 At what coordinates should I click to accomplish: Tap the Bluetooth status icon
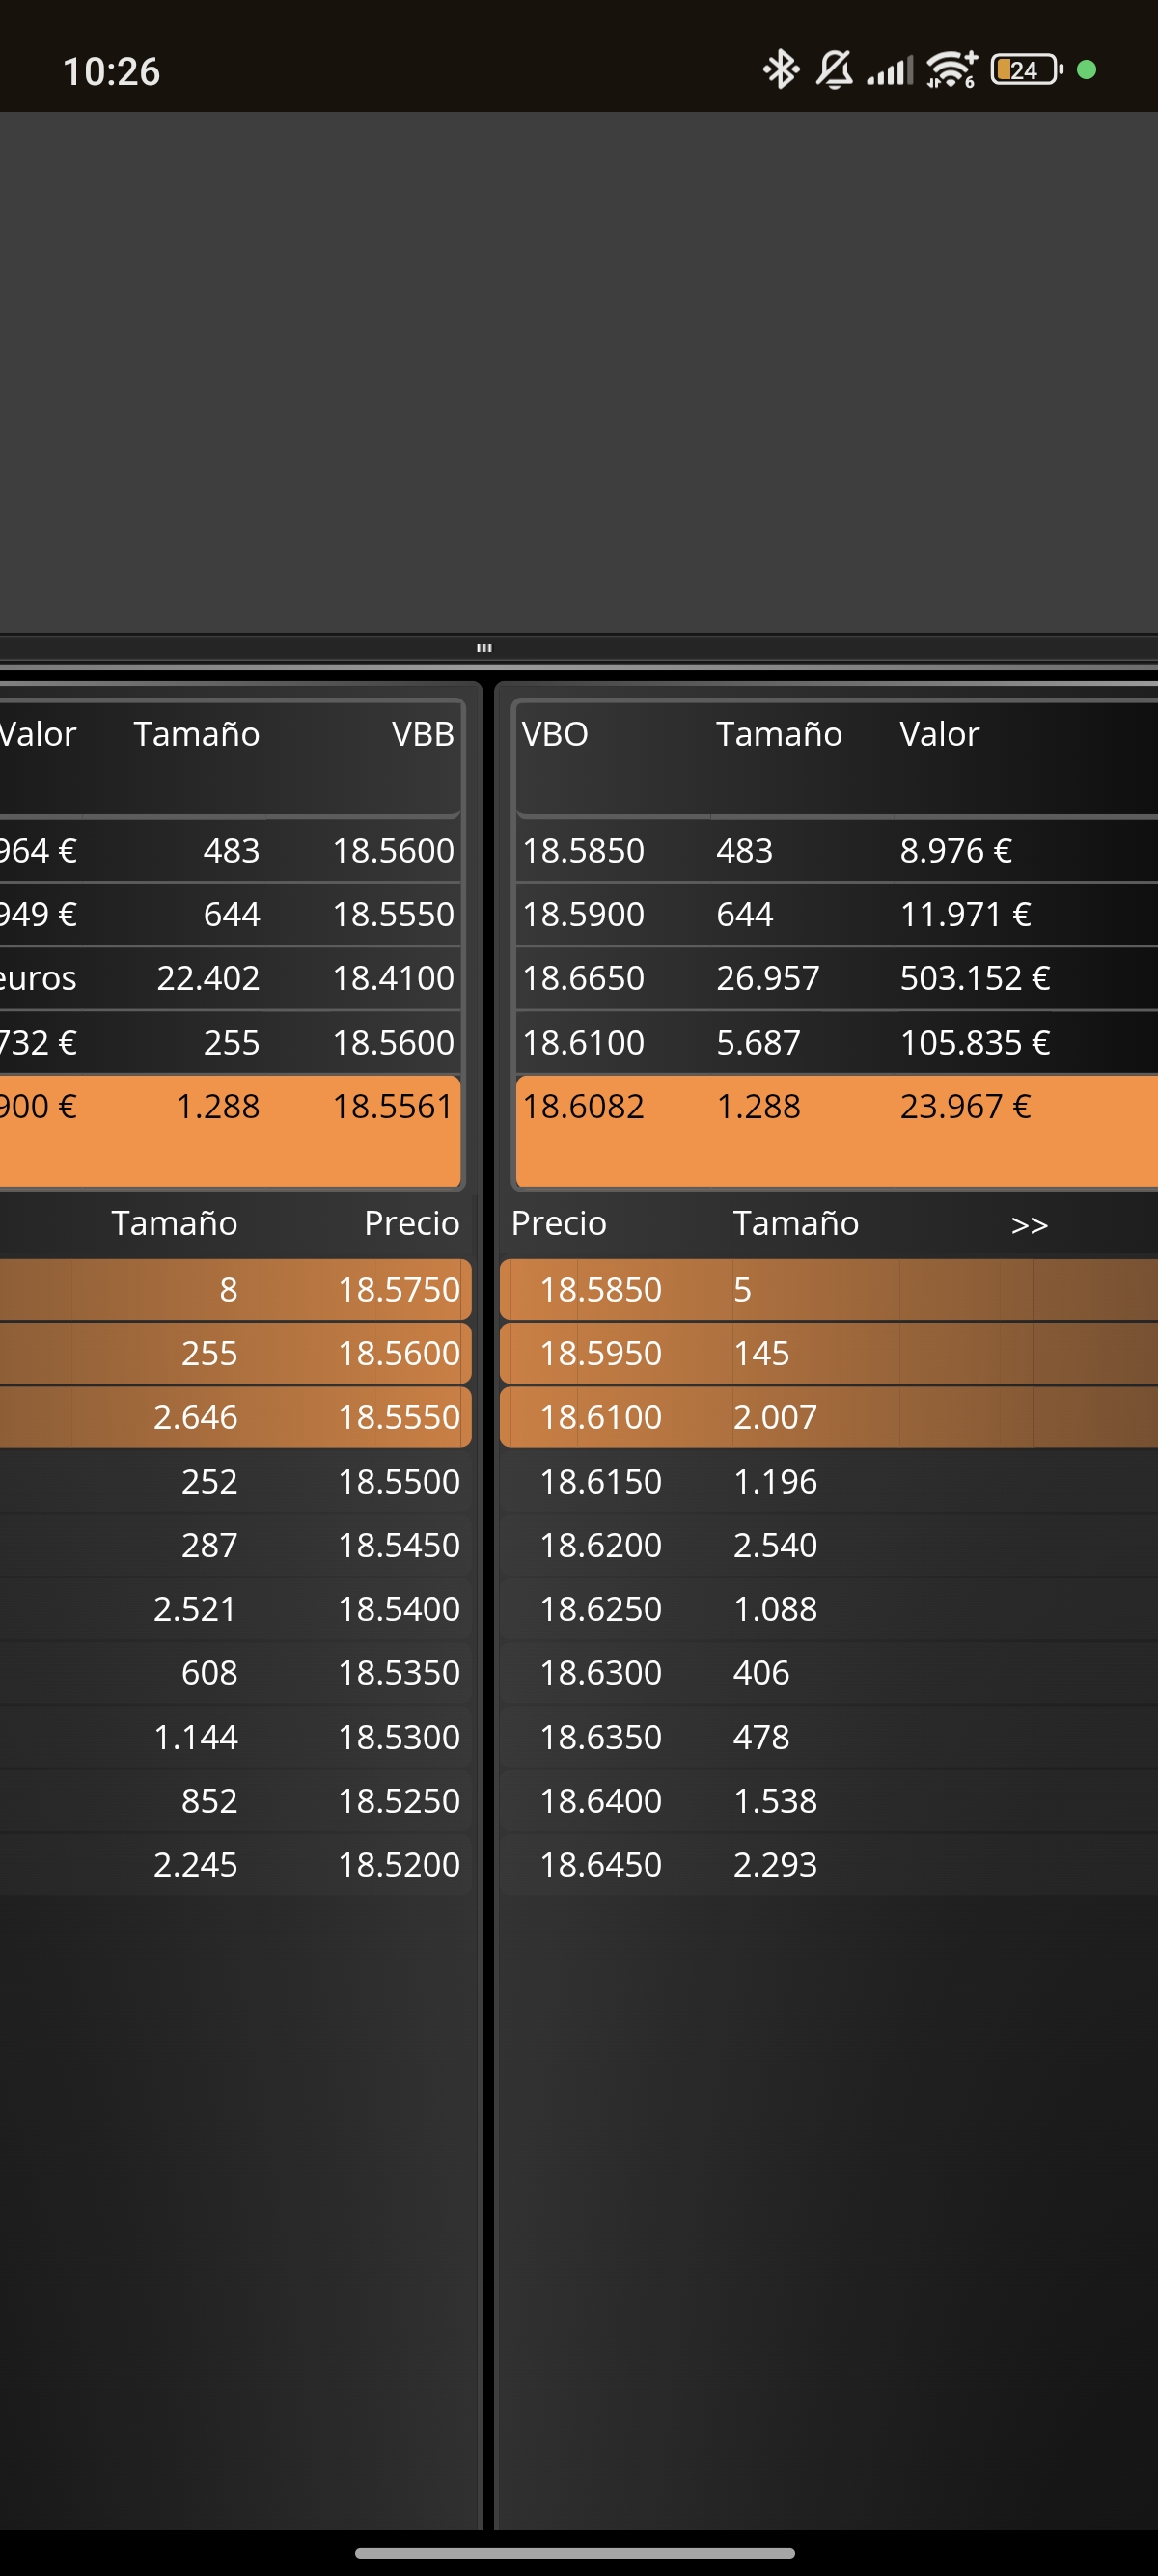(x=781, y=70)
